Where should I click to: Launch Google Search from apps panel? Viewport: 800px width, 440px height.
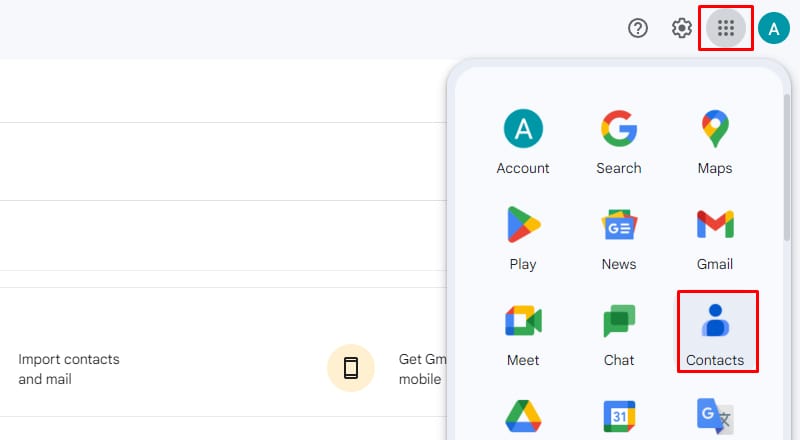point(619,142)
